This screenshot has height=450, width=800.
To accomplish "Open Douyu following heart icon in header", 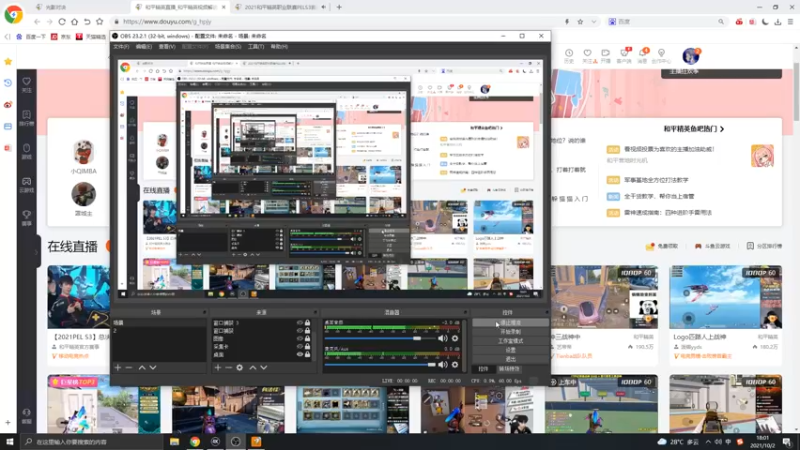I will coord(587,55).
